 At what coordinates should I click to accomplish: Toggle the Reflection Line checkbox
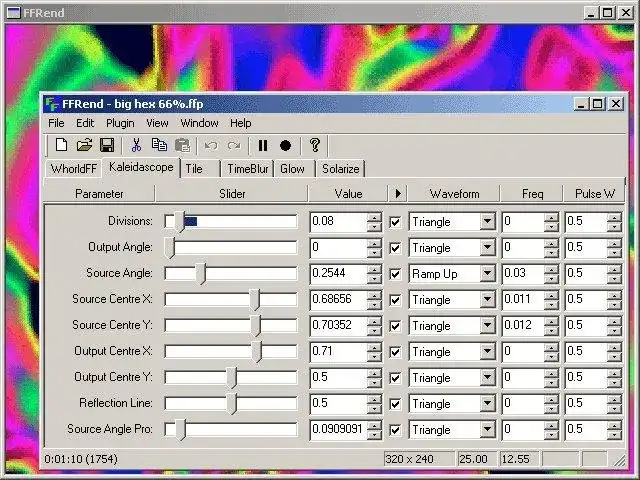click(x=395, y=404)
